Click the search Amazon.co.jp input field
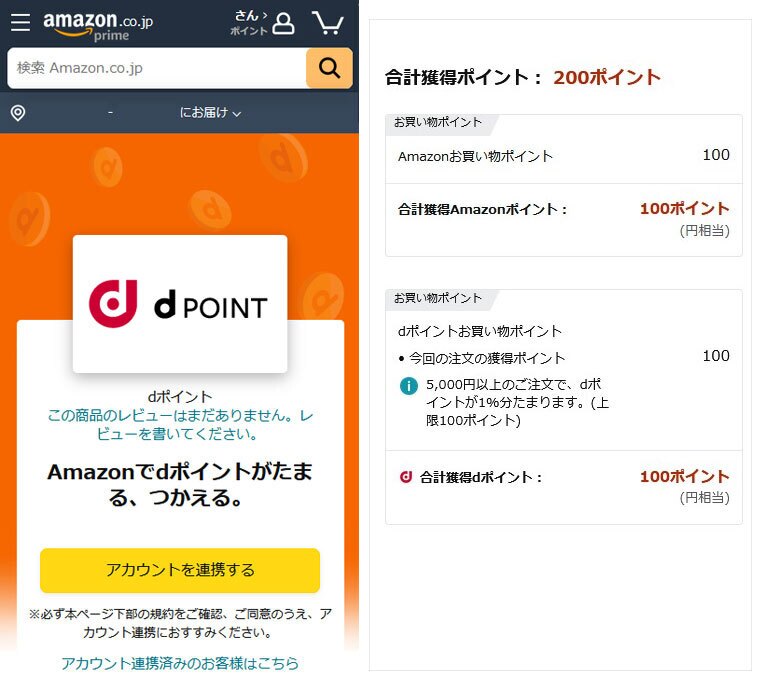The height and width of the screenshot is (686, 765). pyautogui.click(x=157, y=68)
